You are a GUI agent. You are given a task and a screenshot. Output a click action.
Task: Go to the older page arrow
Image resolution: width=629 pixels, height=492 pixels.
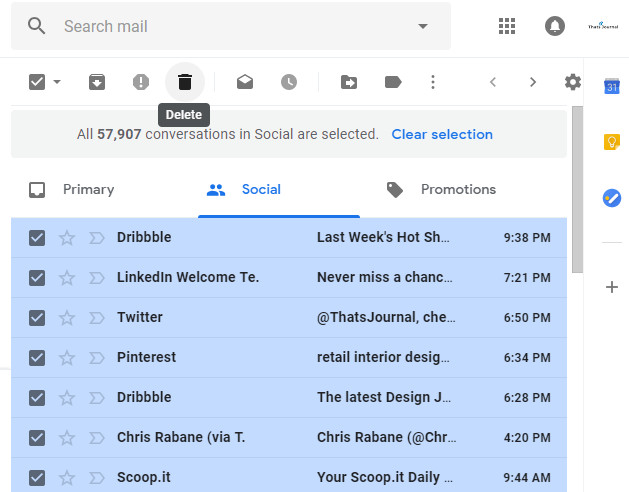tap(533, 82)
